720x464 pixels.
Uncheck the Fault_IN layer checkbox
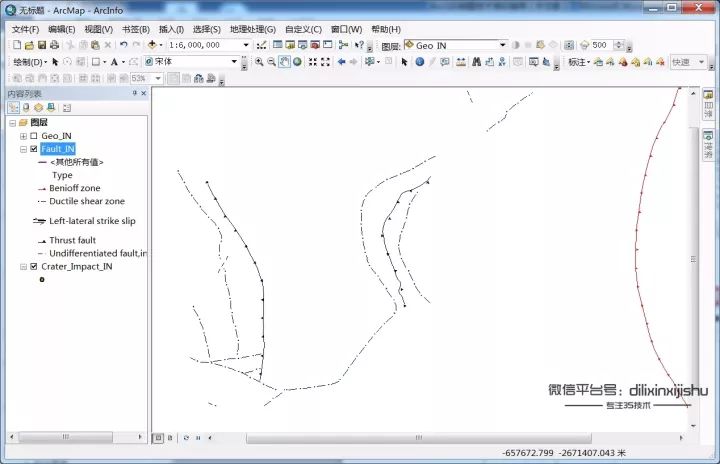tap(34, 149)
